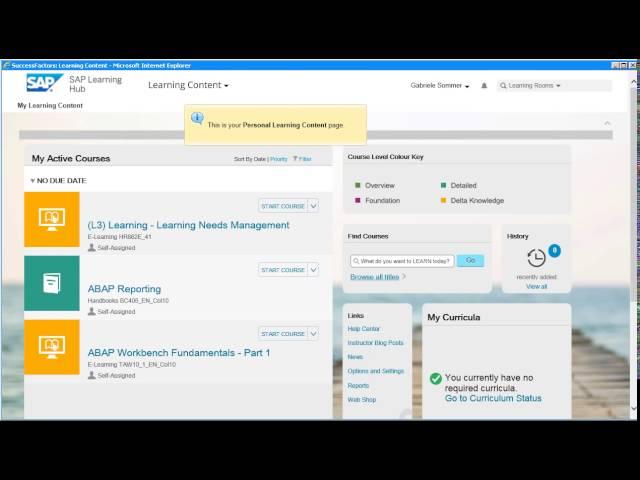Click the info icon in yellow tooltip
The width and height of the screenshot is (640, 480).
point(197,119)
